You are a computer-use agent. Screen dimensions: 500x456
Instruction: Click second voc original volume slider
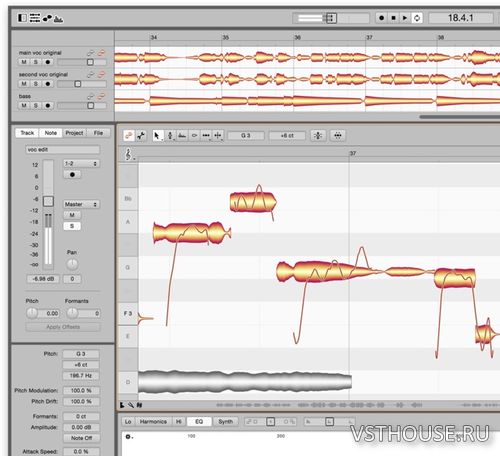tap(82, 84)
